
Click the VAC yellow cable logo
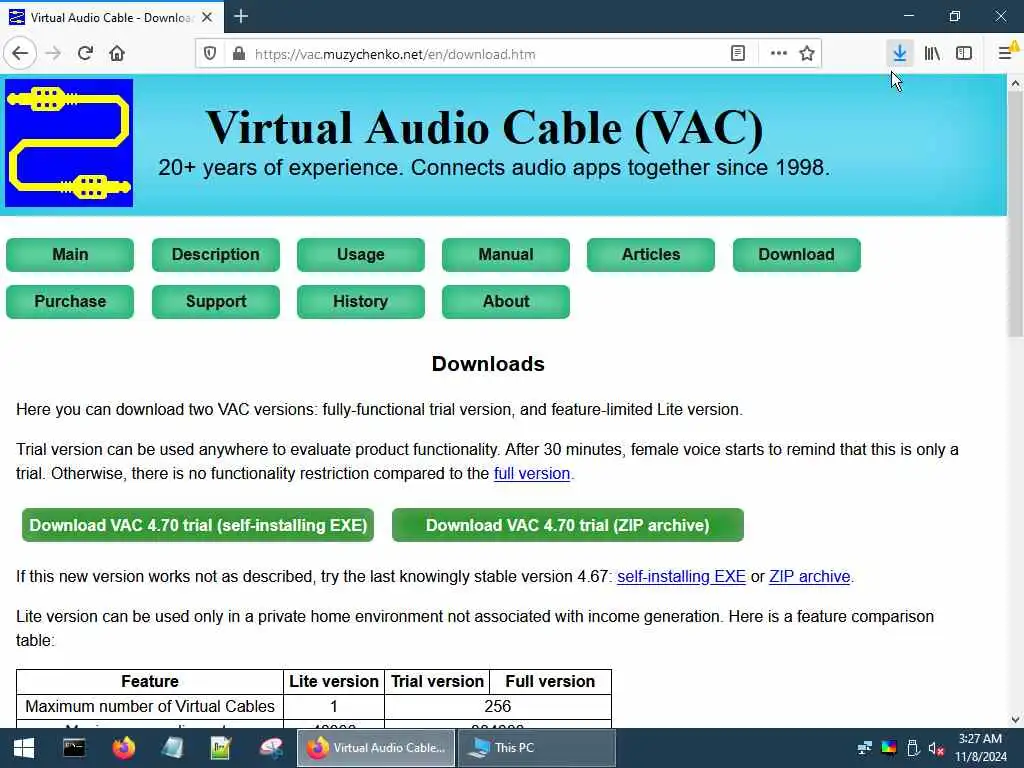click(69, 143)
